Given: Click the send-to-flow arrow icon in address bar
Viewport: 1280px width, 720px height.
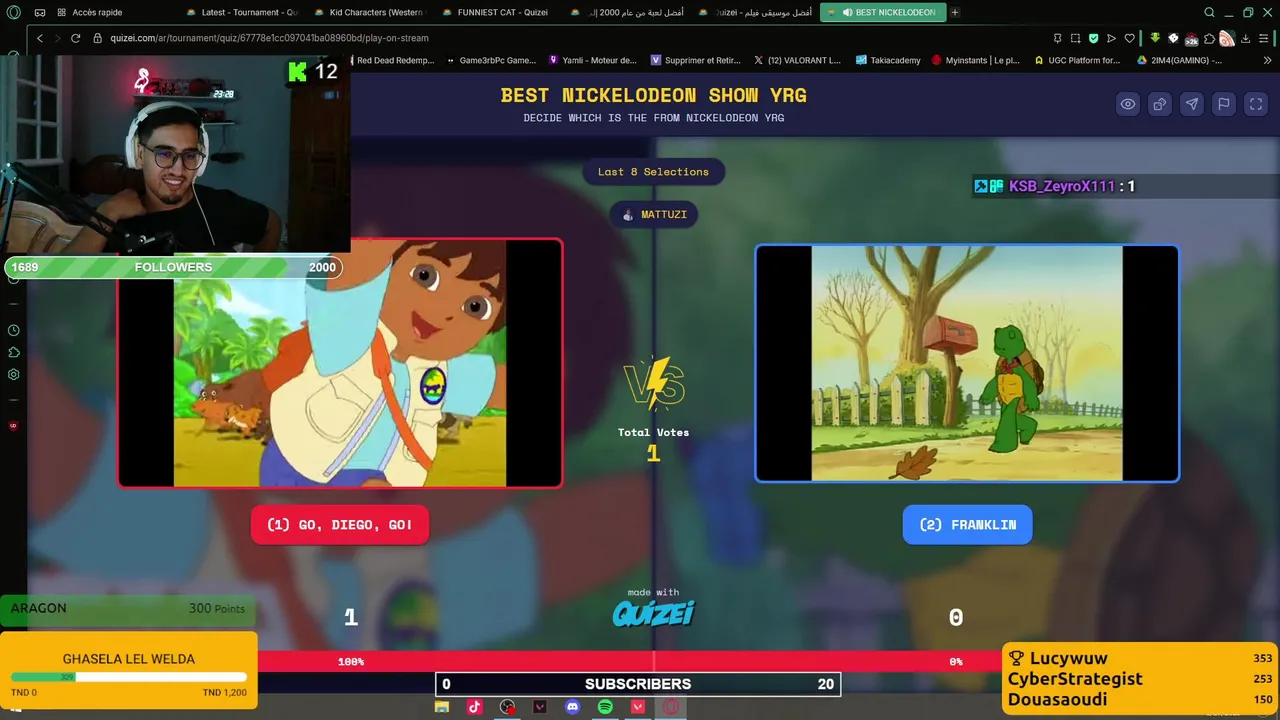Looking at the screenshot, I should [1111, 38].
